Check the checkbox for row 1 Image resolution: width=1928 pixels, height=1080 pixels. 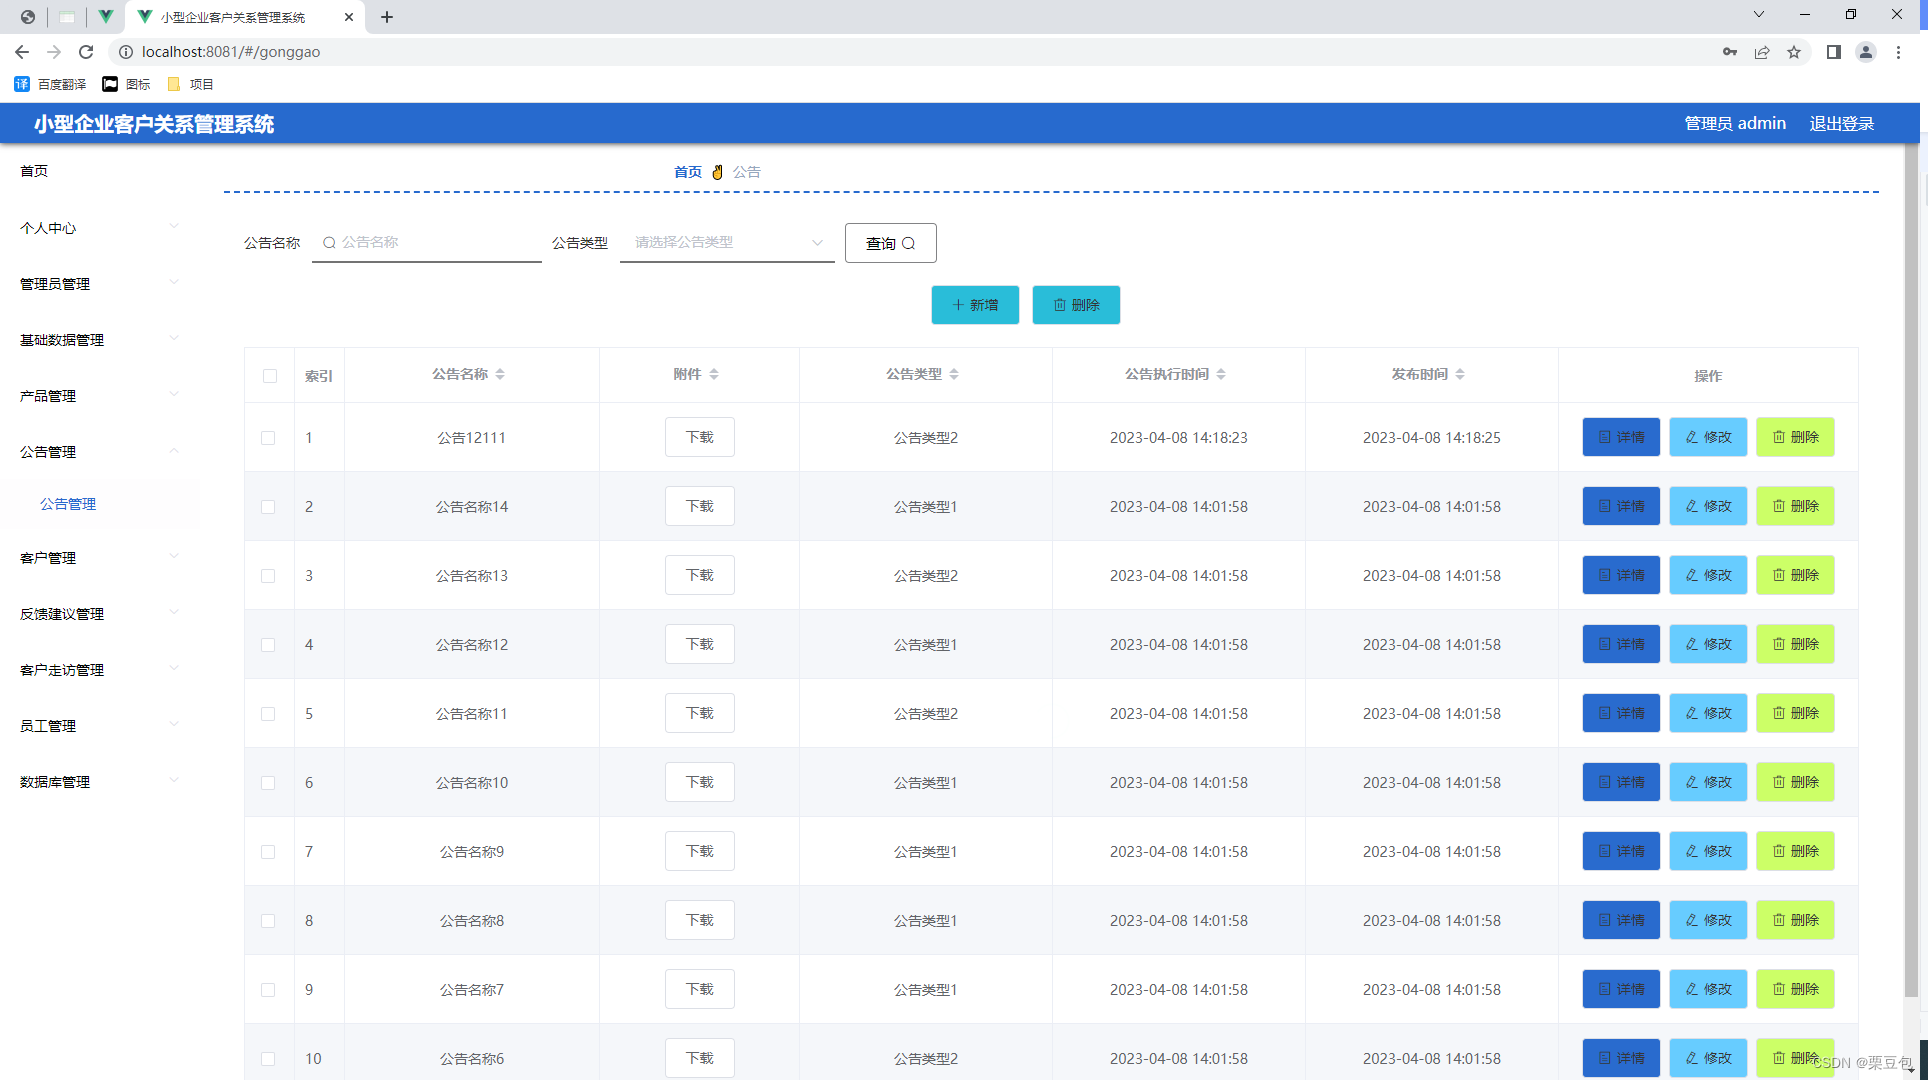(269, 437)
